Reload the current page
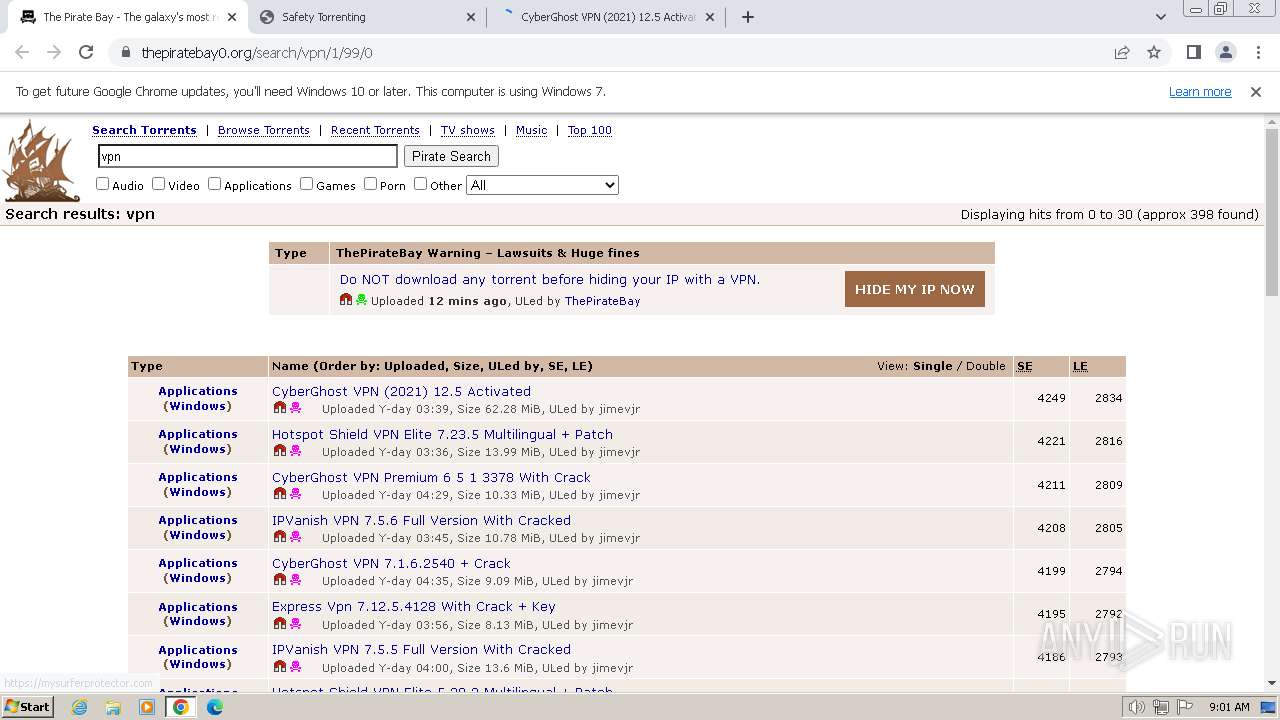The width and height of the screenshot is (1280, 720). [x=86, y=53]
